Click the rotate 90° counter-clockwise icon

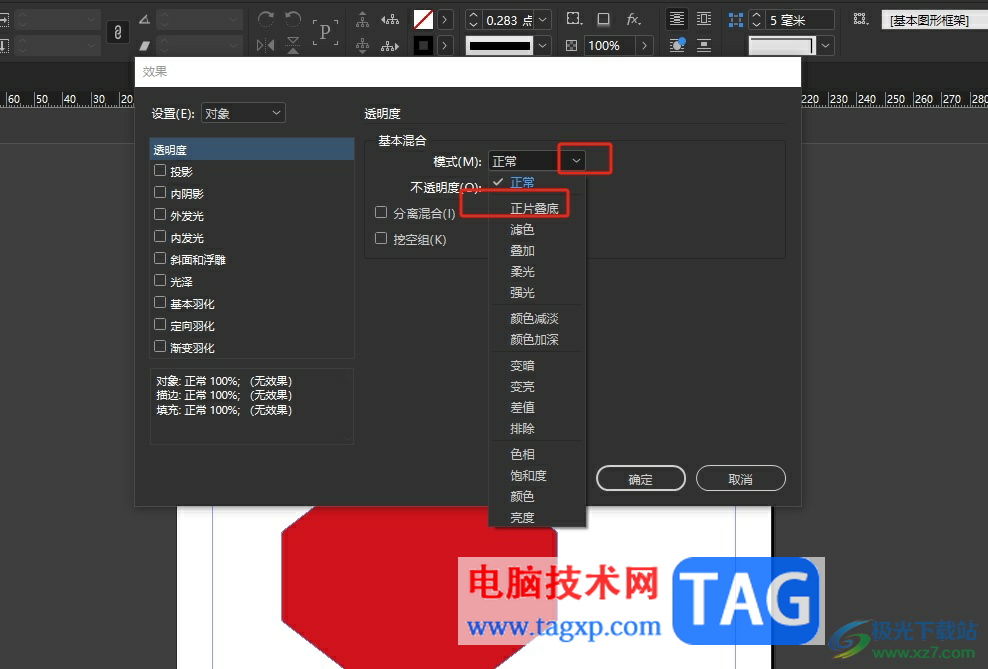(292, 19)
